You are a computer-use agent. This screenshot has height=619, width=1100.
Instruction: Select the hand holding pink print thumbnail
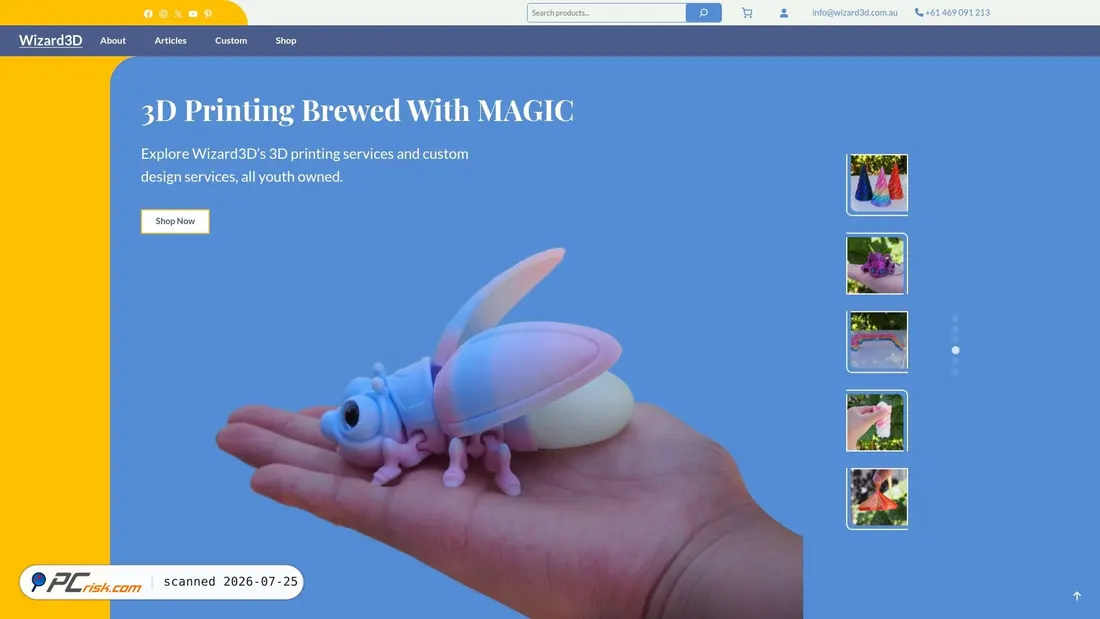point(877,421)
